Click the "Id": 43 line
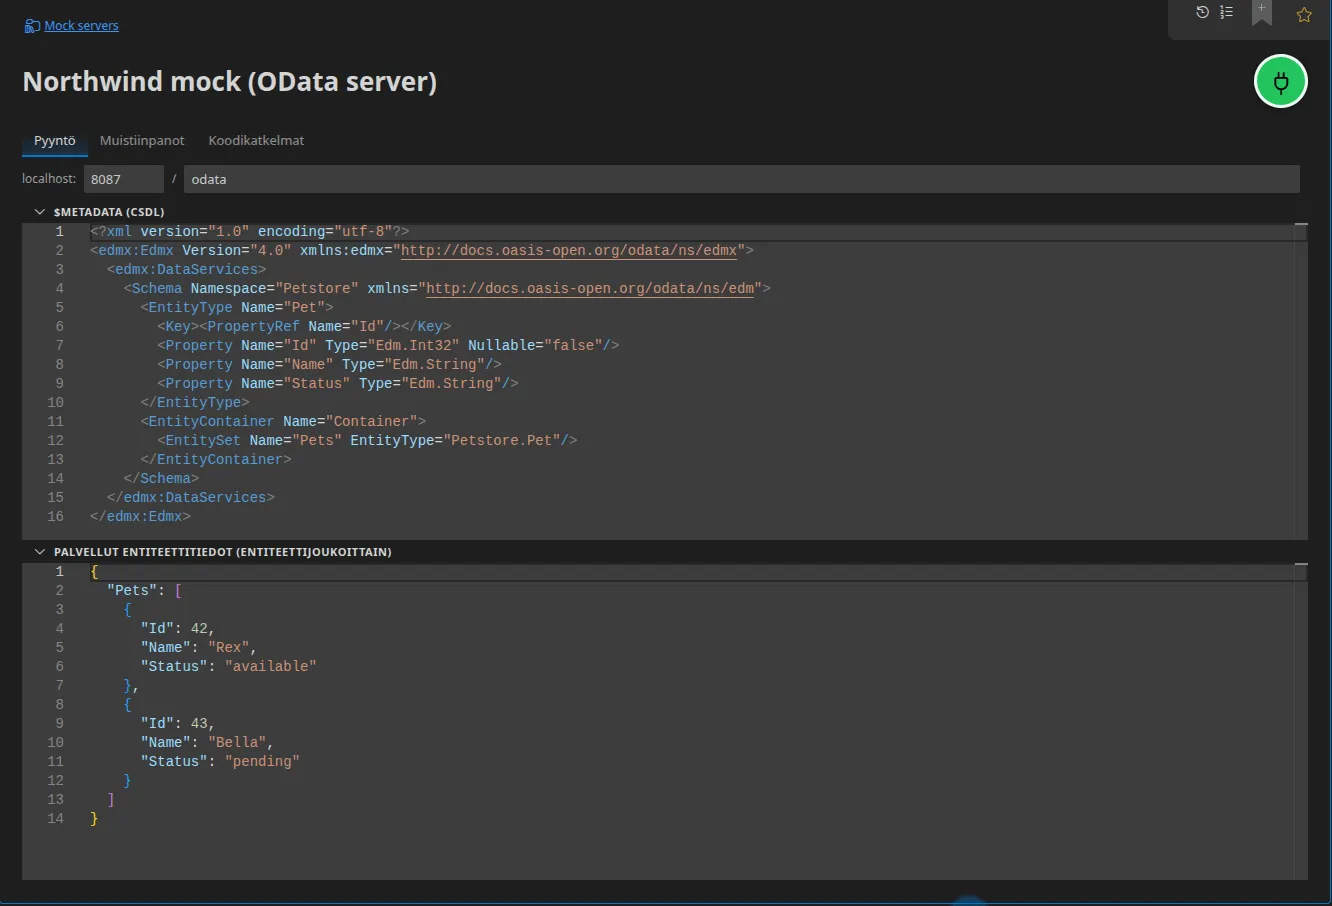The image size is (1332, 906). click(178, 723)
